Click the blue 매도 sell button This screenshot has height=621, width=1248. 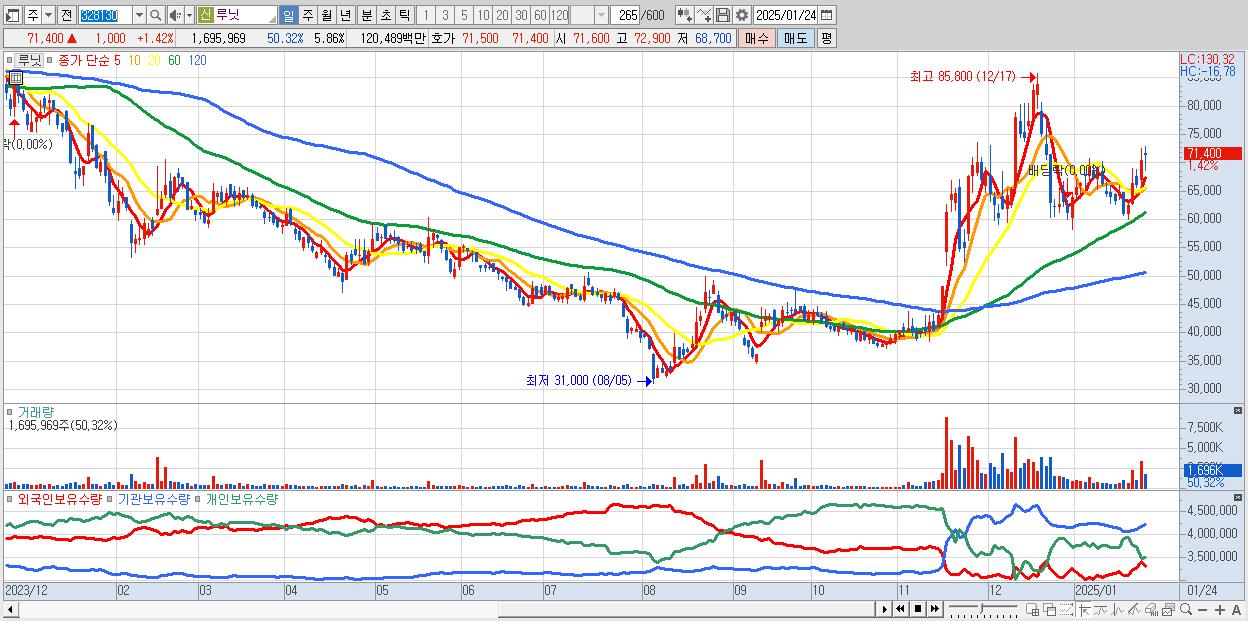pos(796,38)
